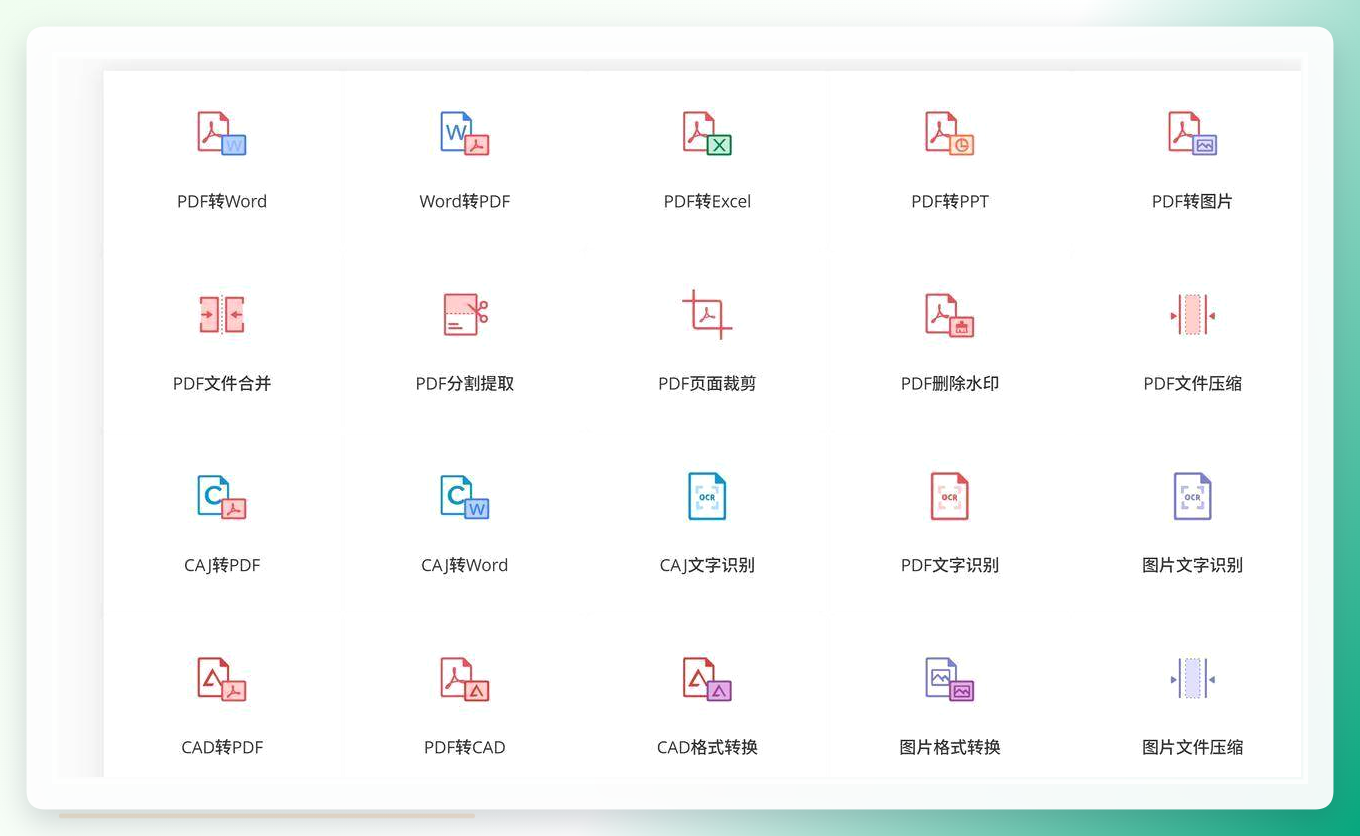
Task: Click the PDF文字识别 label
Action: pyautogui.click(x=950, y=565)
